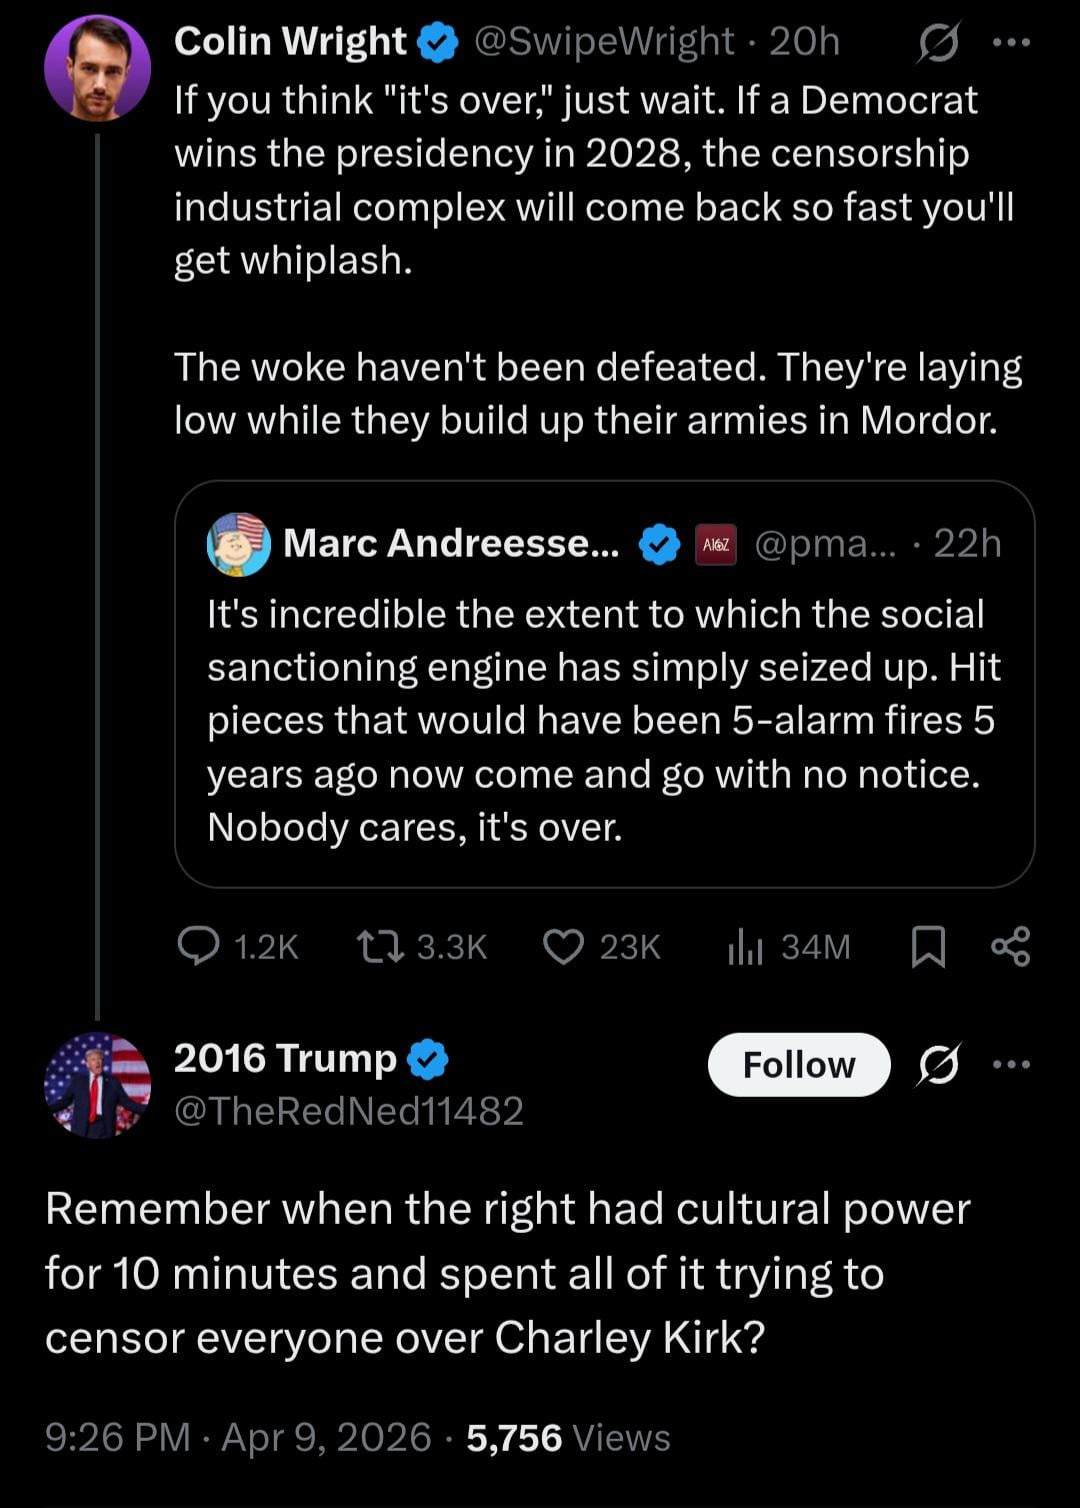Viewport: 1080px width, 1508px height.
Task: Open Grok icon beside Colin Wright's post
Action: (x=938, y=43)
